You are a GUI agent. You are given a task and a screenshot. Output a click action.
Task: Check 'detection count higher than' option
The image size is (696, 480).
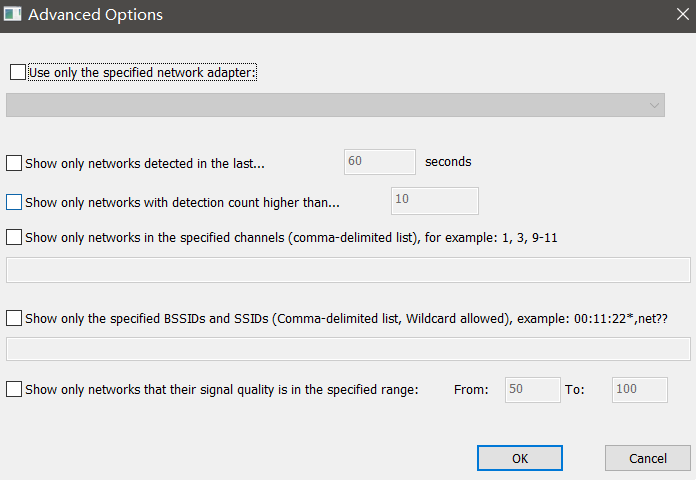tap(14, 202)
